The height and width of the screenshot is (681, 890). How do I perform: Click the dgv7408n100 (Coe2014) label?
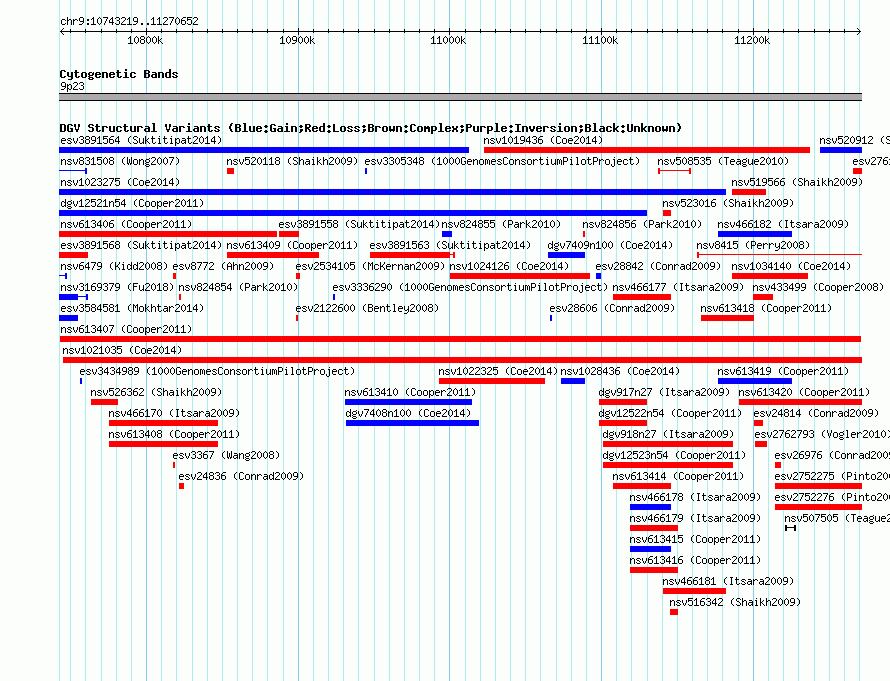408,413
